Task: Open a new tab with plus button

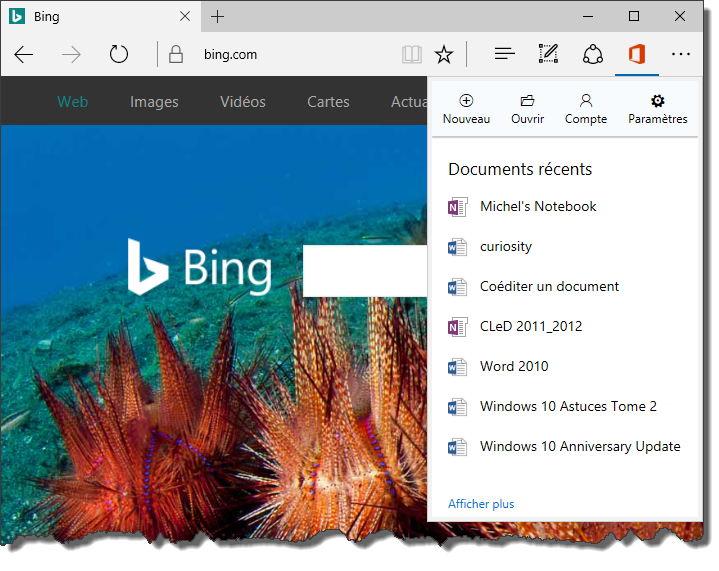Action: (218, 17)
